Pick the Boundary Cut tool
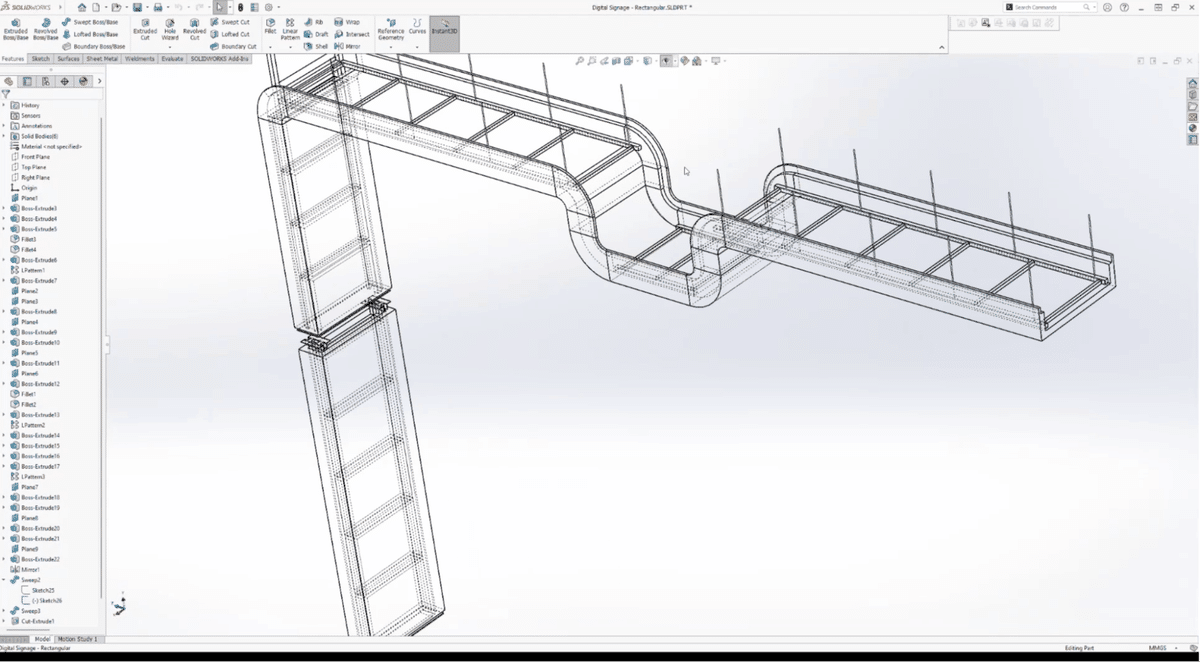This screenshot has width=1200, height=662. point(234,46)
